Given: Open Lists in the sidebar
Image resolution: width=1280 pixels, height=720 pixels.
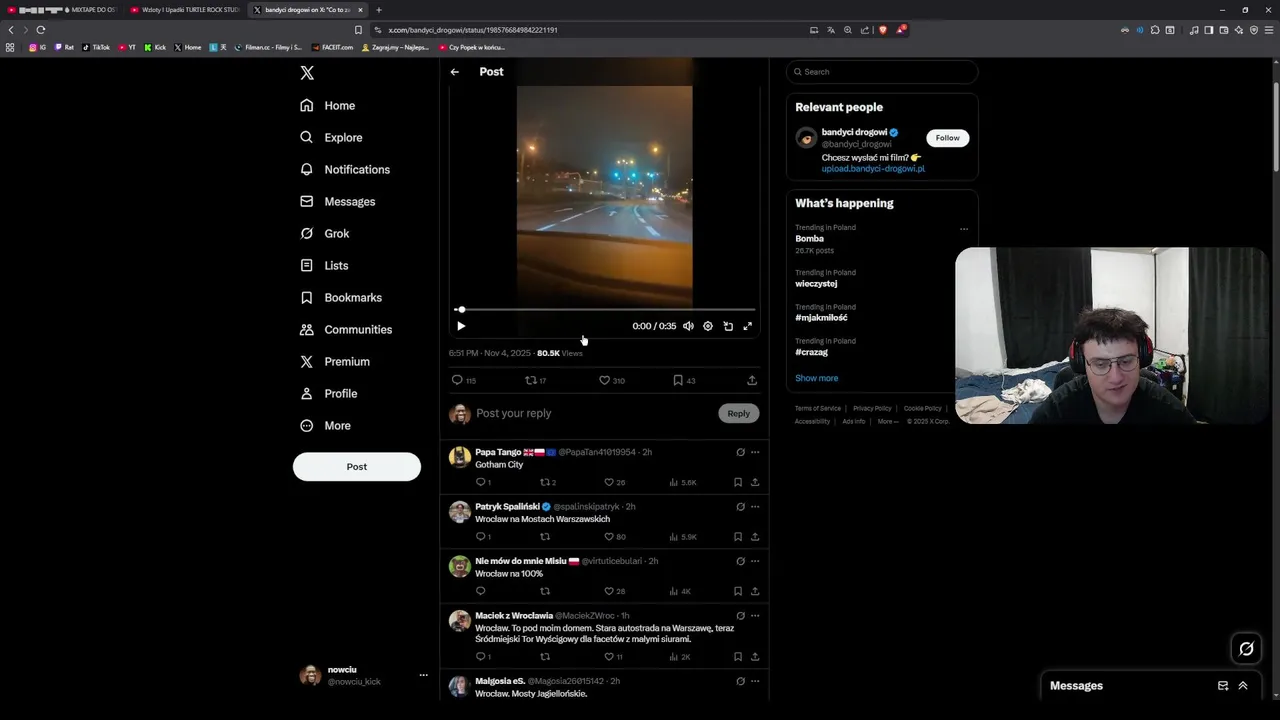Looking at the screenshot, I should [324, 266].
